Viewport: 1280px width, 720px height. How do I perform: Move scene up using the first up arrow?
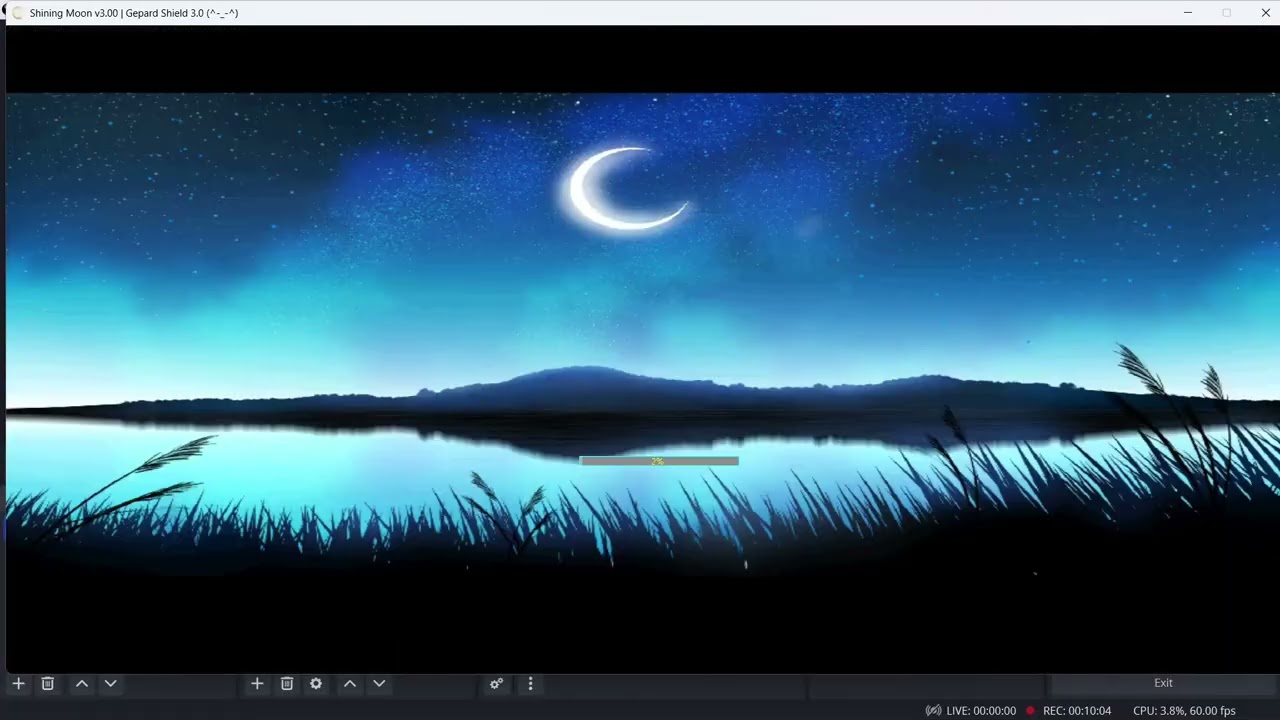click(82, 684)
